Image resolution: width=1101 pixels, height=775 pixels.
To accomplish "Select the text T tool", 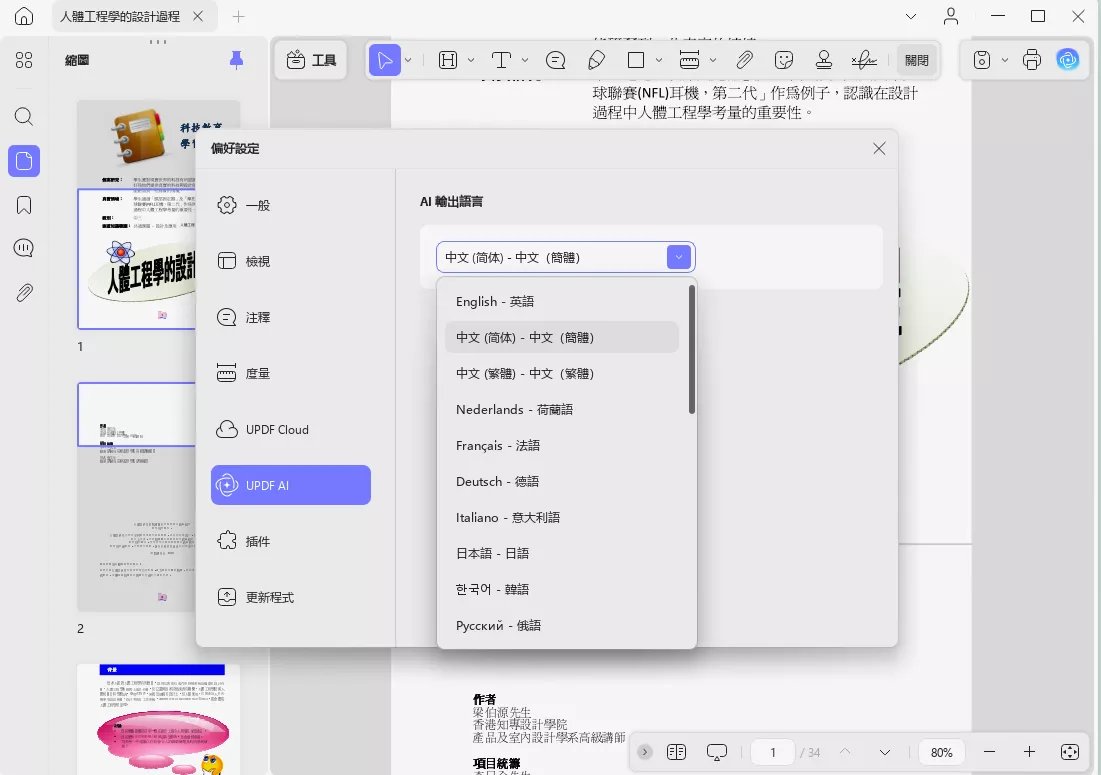I will click(x=501, y=60).
